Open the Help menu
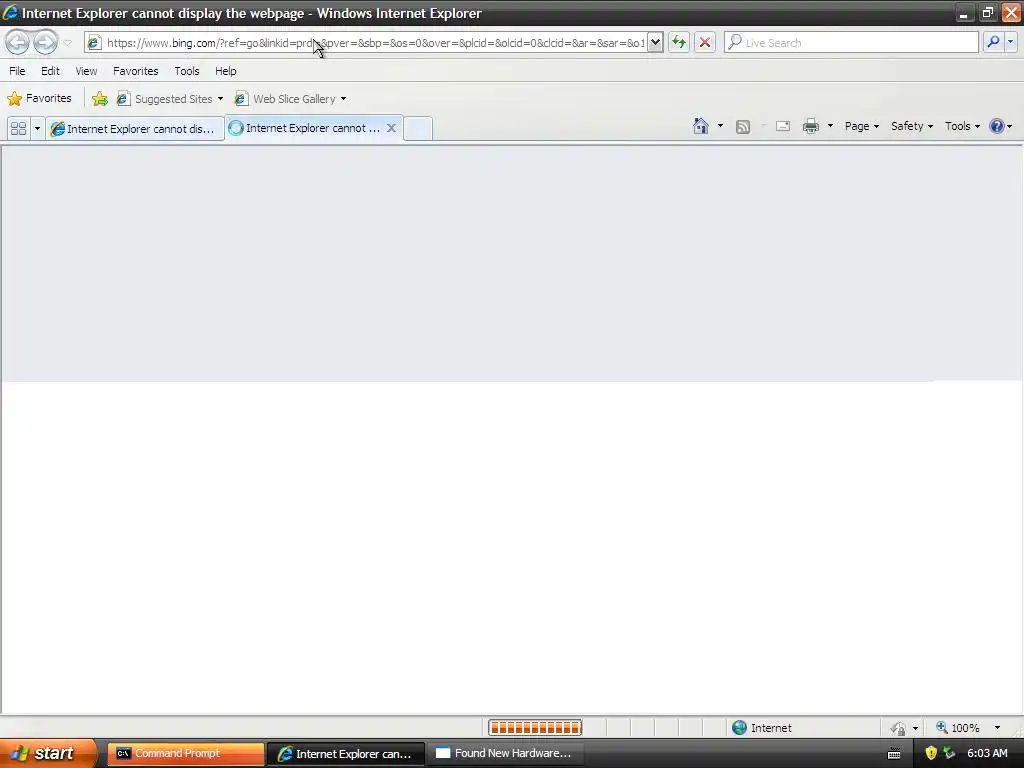The height and width of the screenshot is (768, 1024). pos(226,71)
